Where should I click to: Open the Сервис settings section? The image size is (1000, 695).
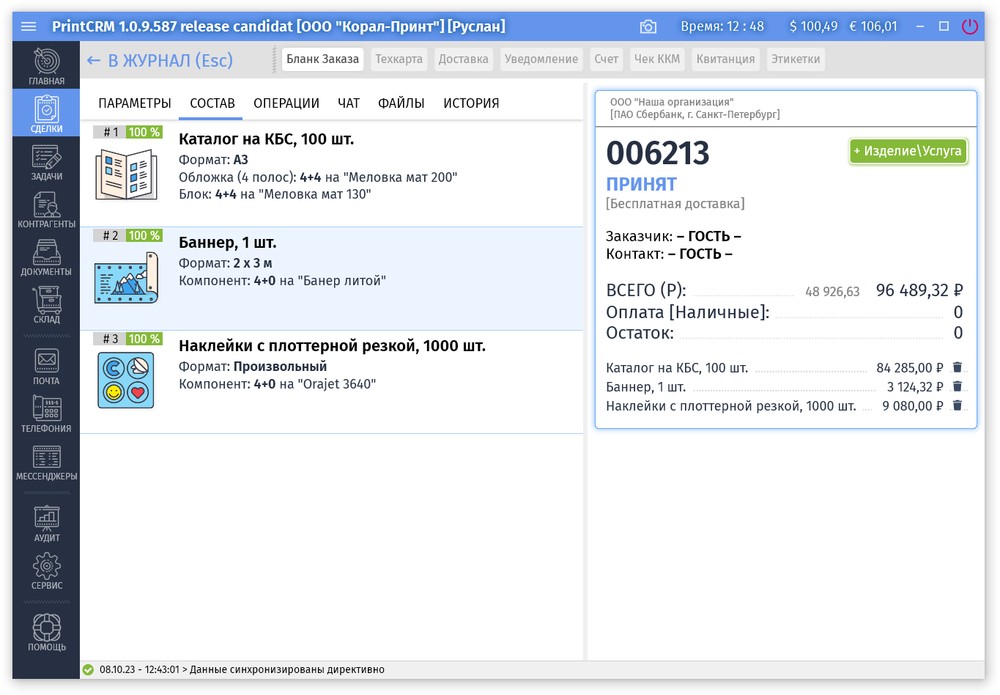[47, 571]
